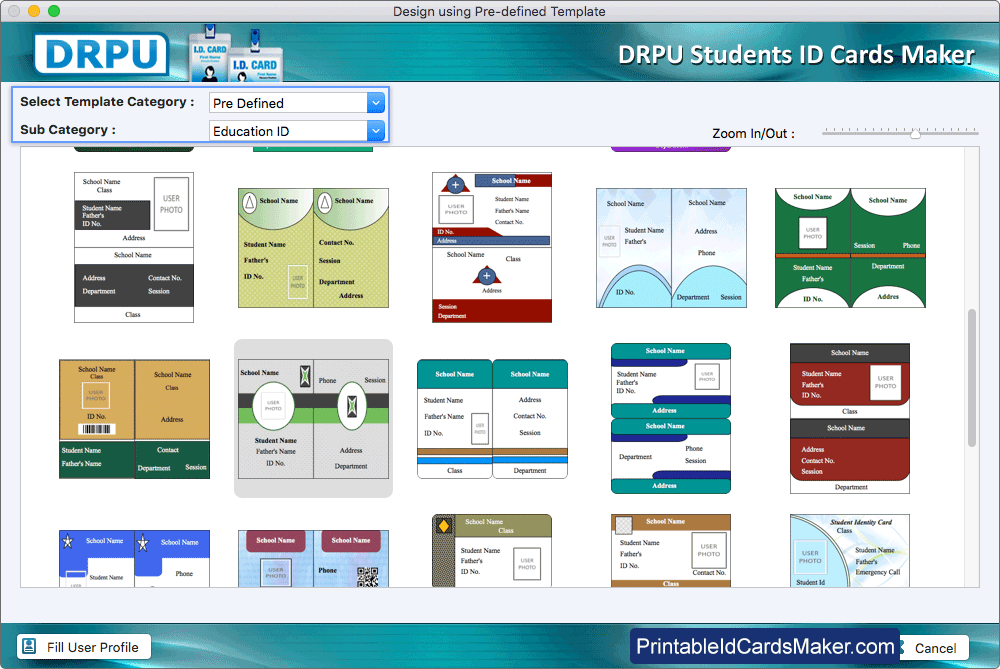Viewport: 1000px width, 669px height.
Task: Pick the light blue arch ID template
Action: tap(671, 248)
